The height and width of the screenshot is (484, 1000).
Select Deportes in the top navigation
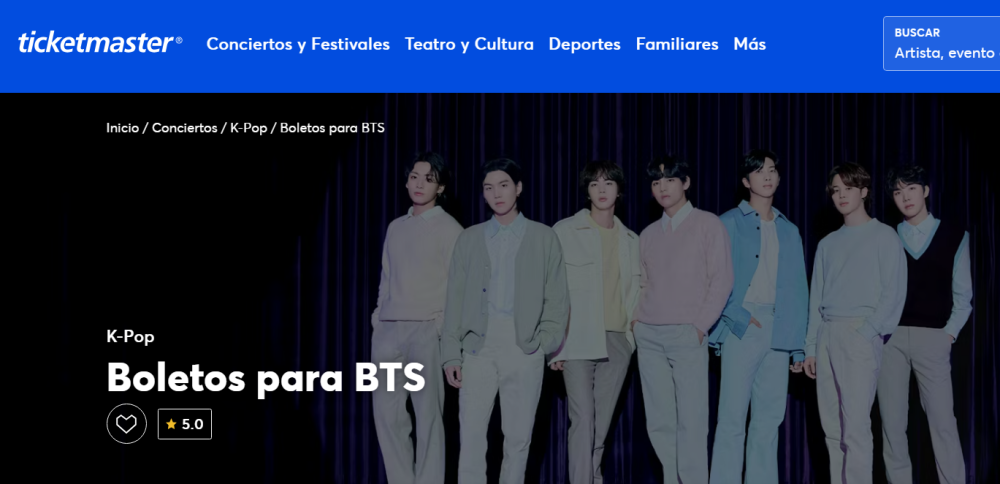[x=585, y=44]
